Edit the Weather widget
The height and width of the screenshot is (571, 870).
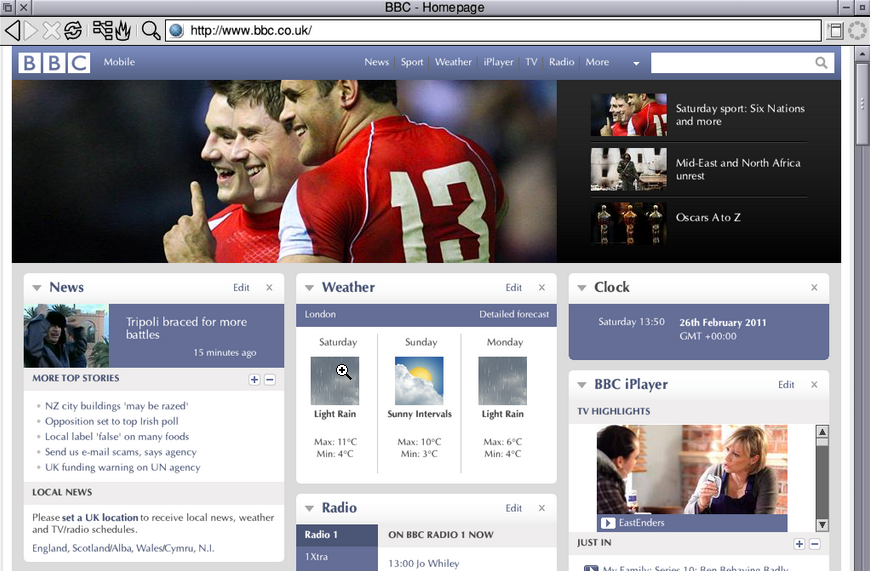click(x=514, y=287)
